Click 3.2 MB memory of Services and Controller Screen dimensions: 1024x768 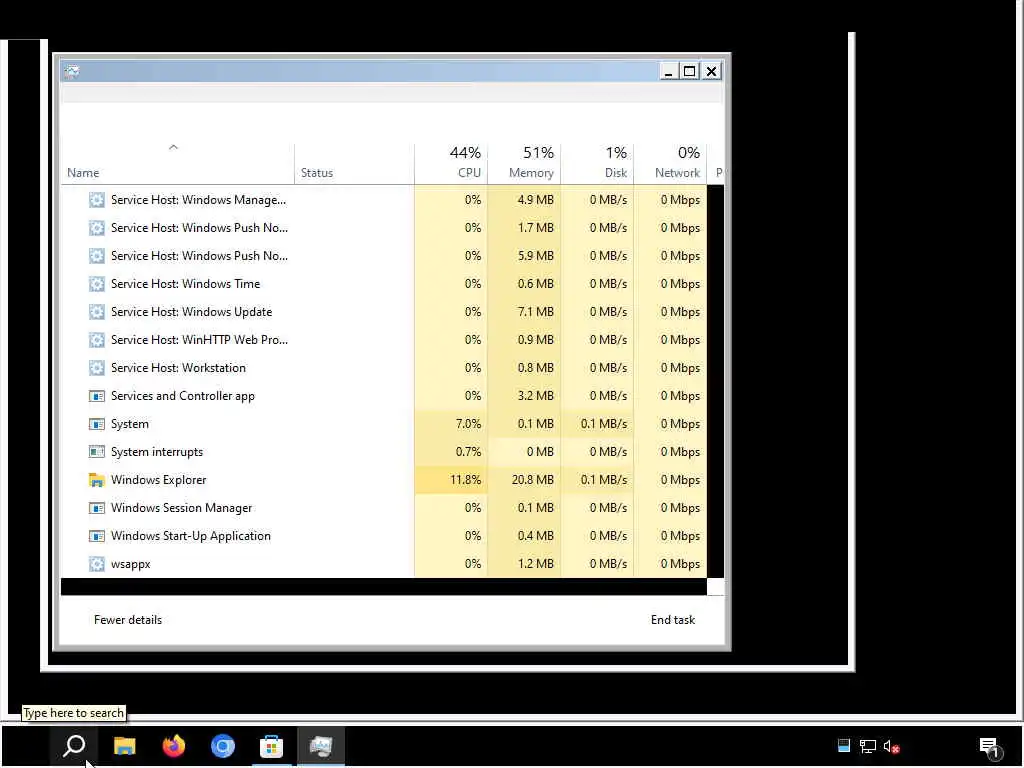coord(536,396)
